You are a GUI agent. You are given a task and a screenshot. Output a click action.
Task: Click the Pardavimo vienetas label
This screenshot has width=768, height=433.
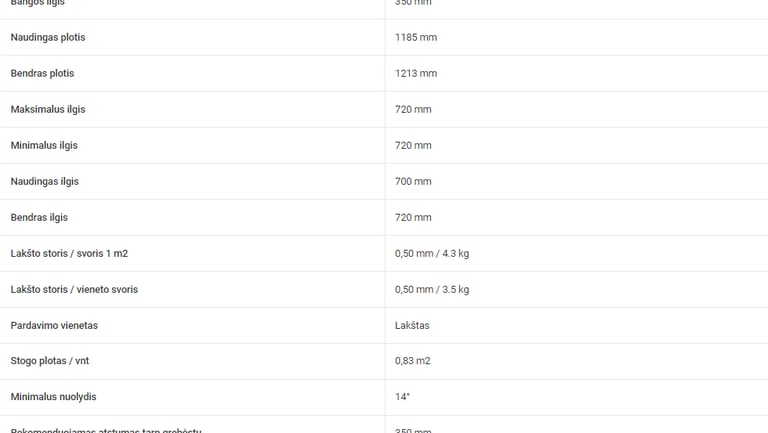point(54,325)
